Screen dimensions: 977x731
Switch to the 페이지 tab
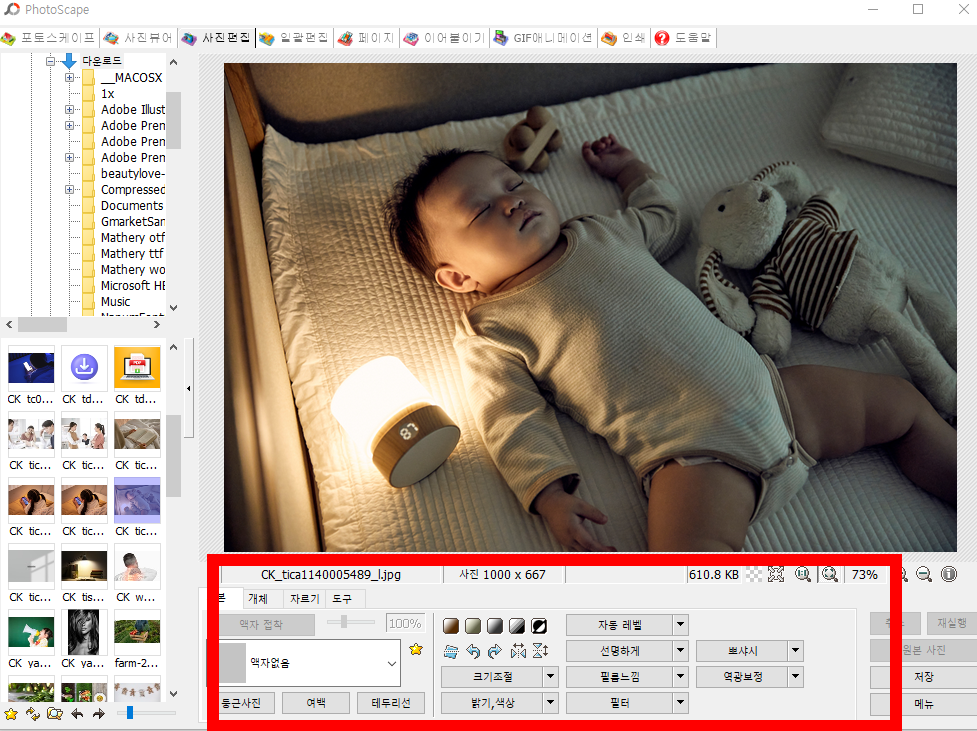[x=366, y=38]
